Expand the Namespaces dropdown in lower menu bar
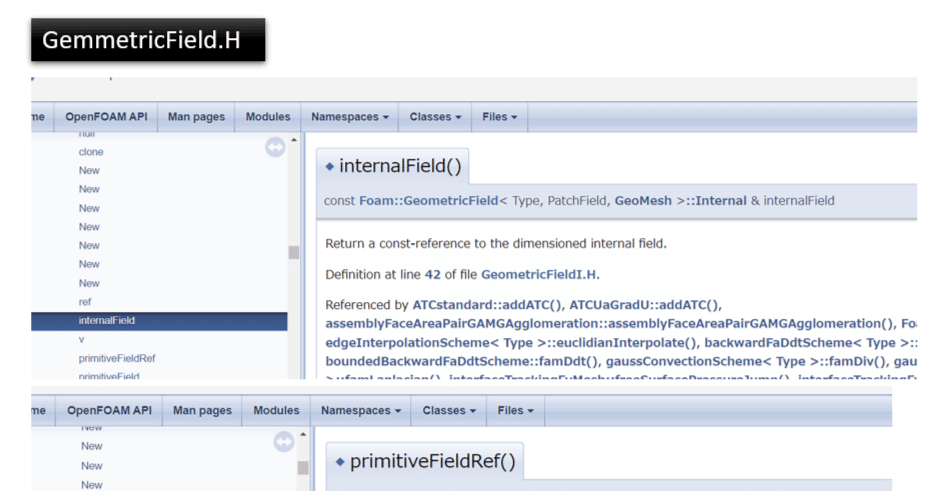This screenshot has width=938, height=491. click(x=361, y=410)
